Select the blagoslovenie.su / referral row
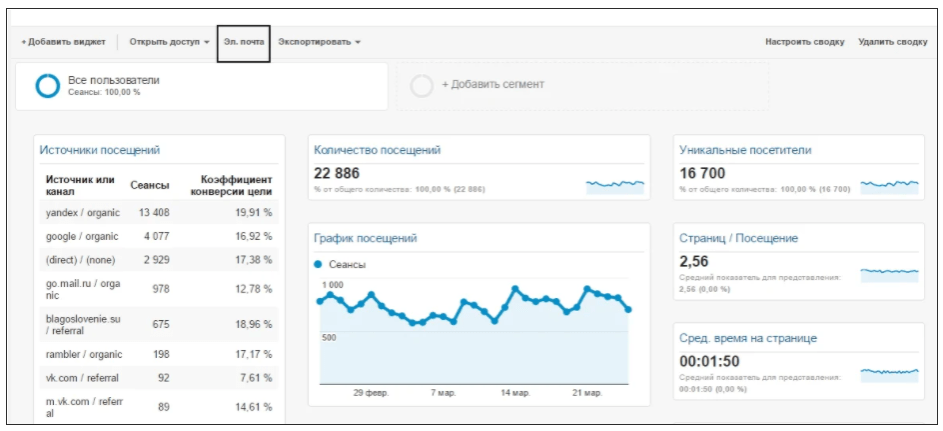The width and height of the screenshot is (943, 431). point(158,325)
